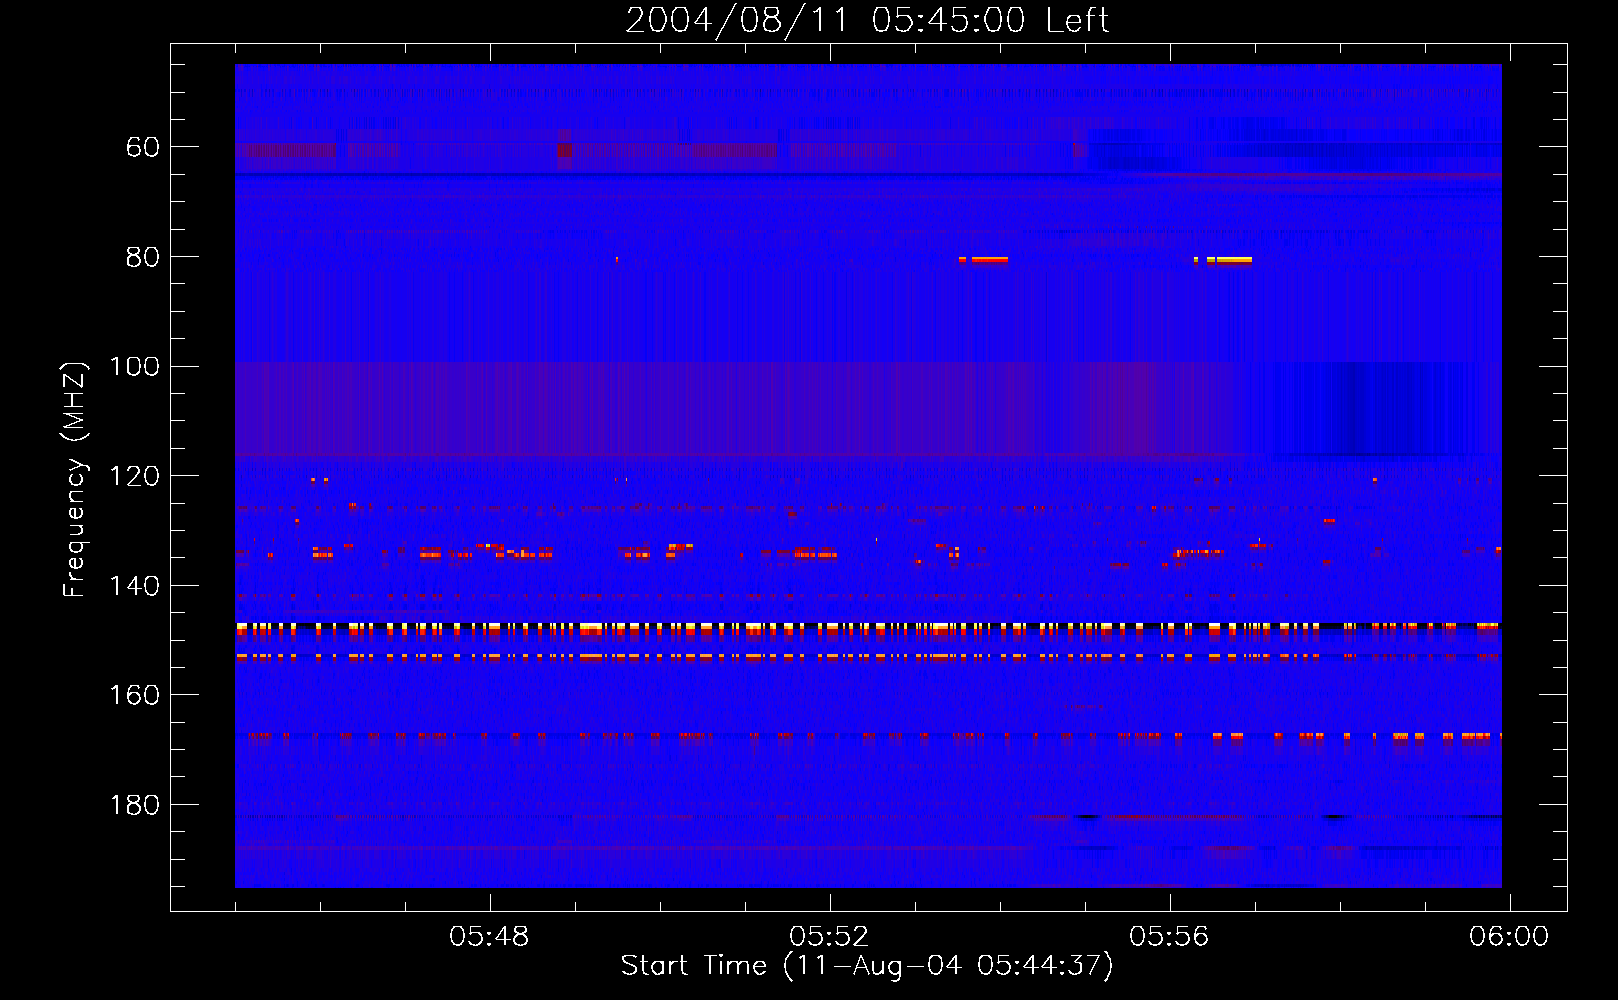This screenshot has width=1618, height=1000.
Task: Click the 06:00 time tick label
Action: click(1509, 937)
